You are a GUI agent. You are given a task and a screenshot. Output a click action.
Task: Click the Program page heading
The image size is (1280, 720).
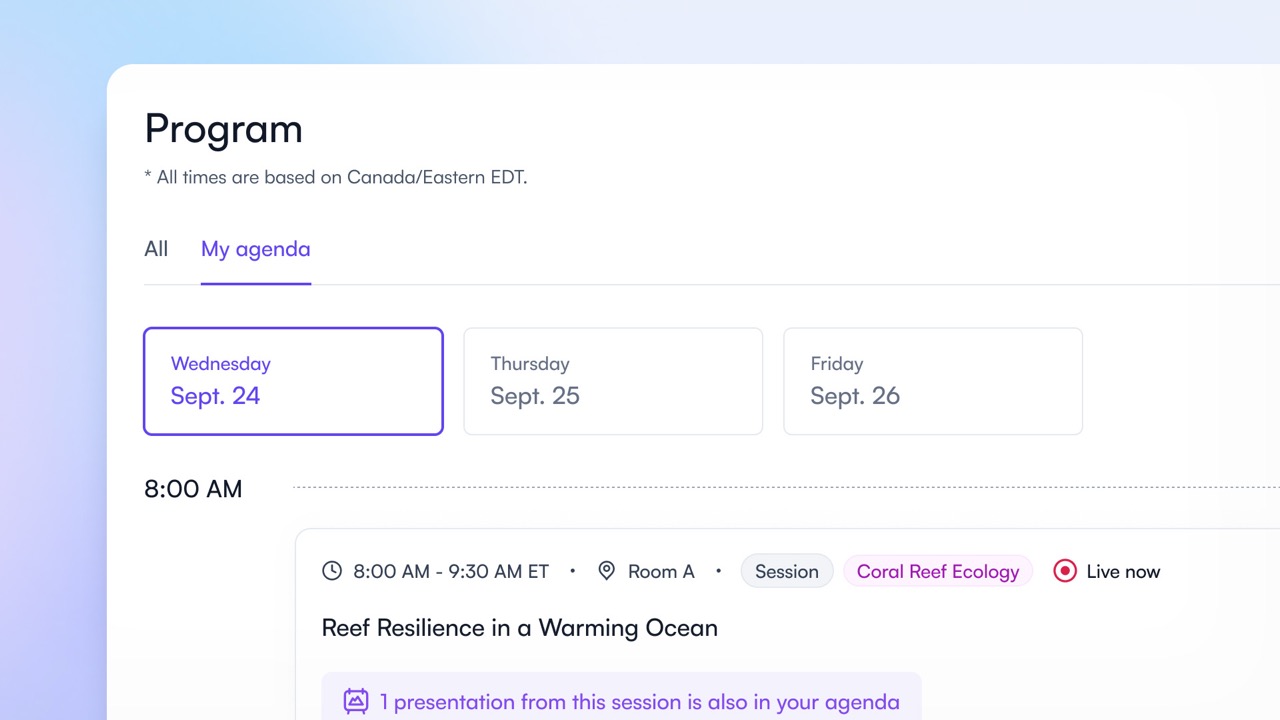click(223, 129)
